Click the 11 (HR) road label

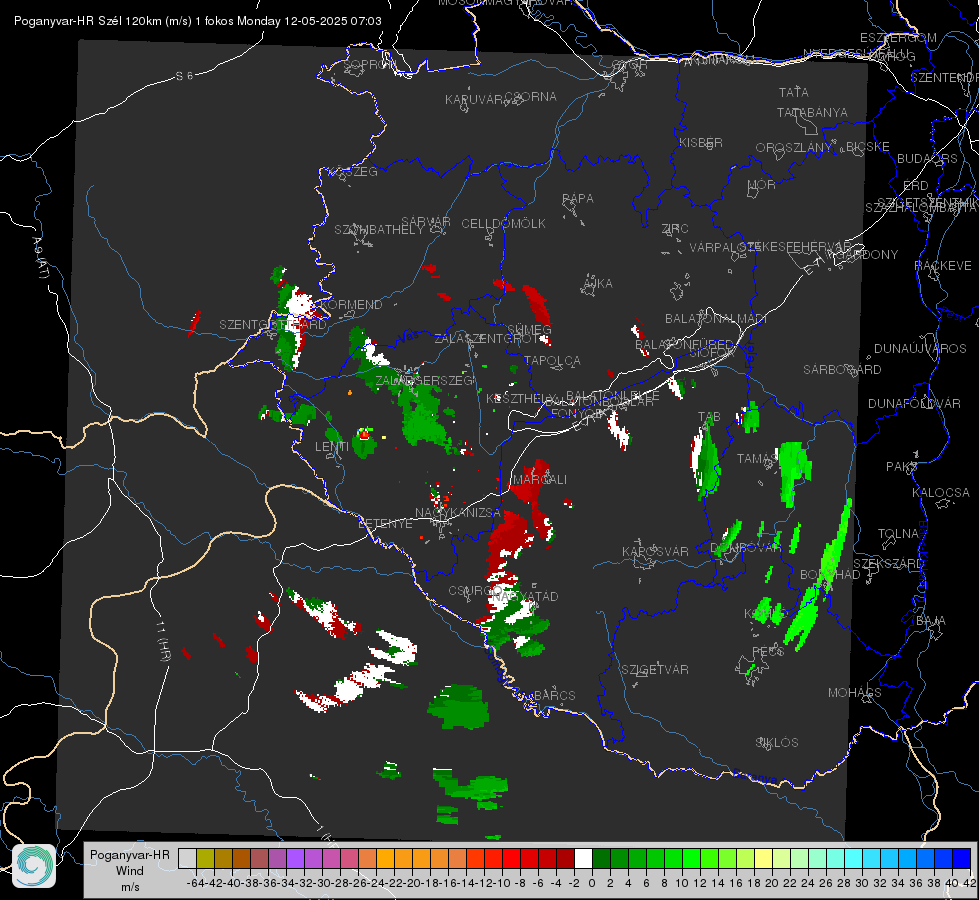point(162,641)
